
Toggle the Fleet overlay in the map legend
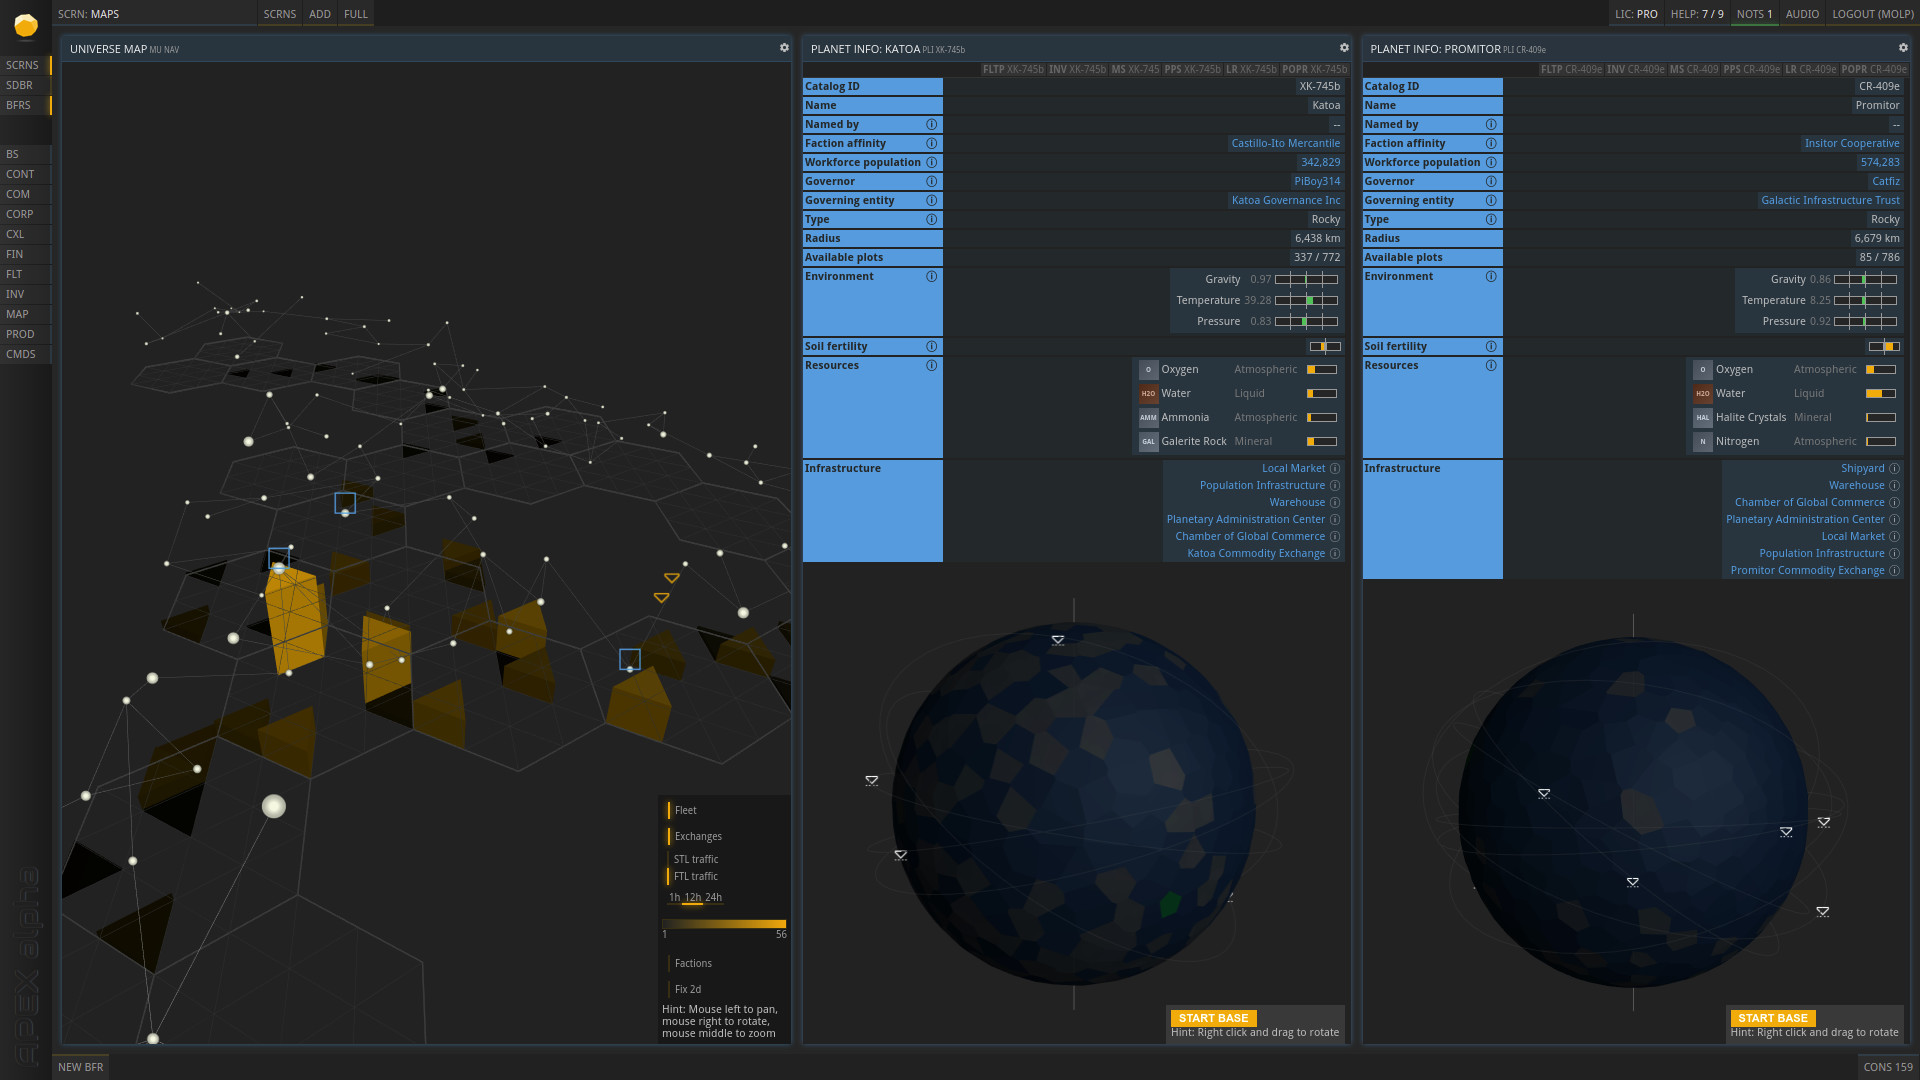point(684,810)
